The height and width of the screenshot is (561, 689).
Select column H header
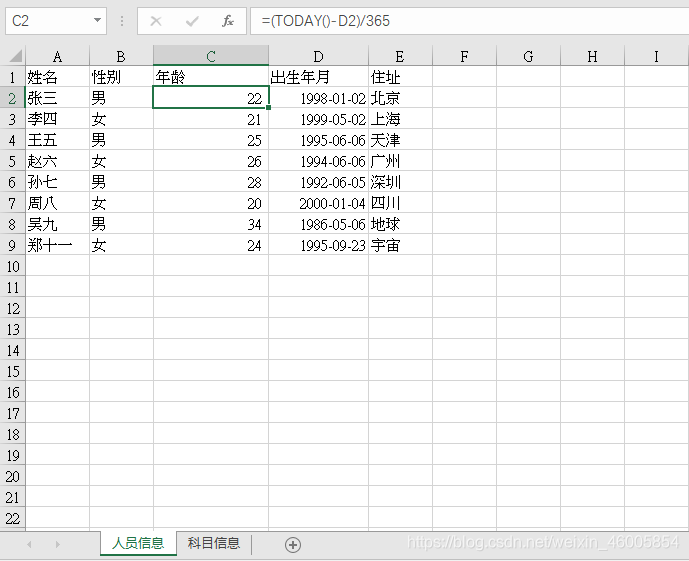coord(592,56)
